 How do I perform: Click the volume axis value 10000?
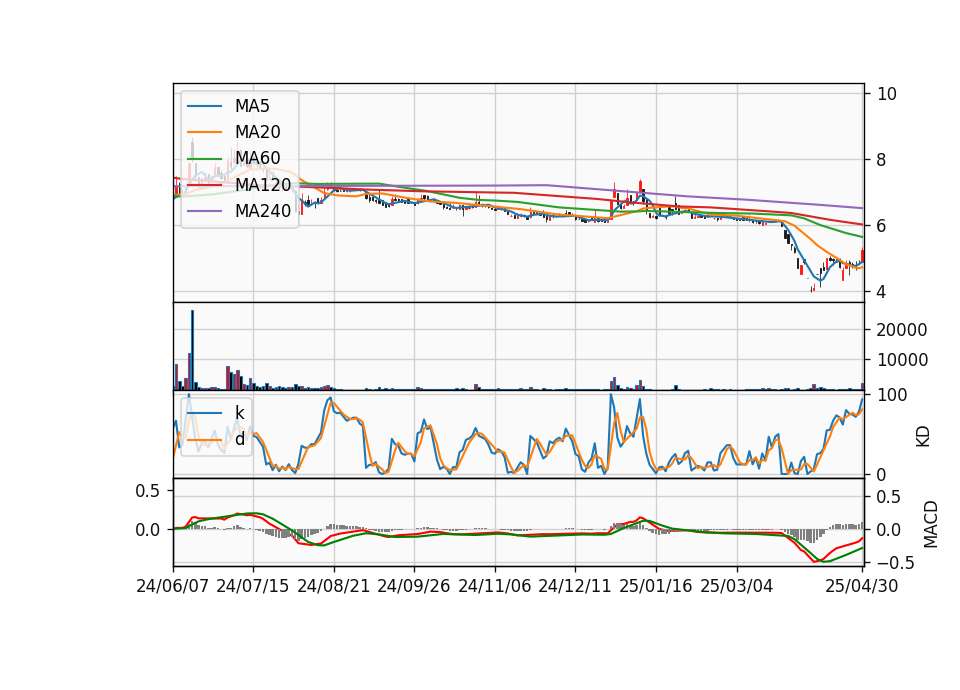coord(902,360)
